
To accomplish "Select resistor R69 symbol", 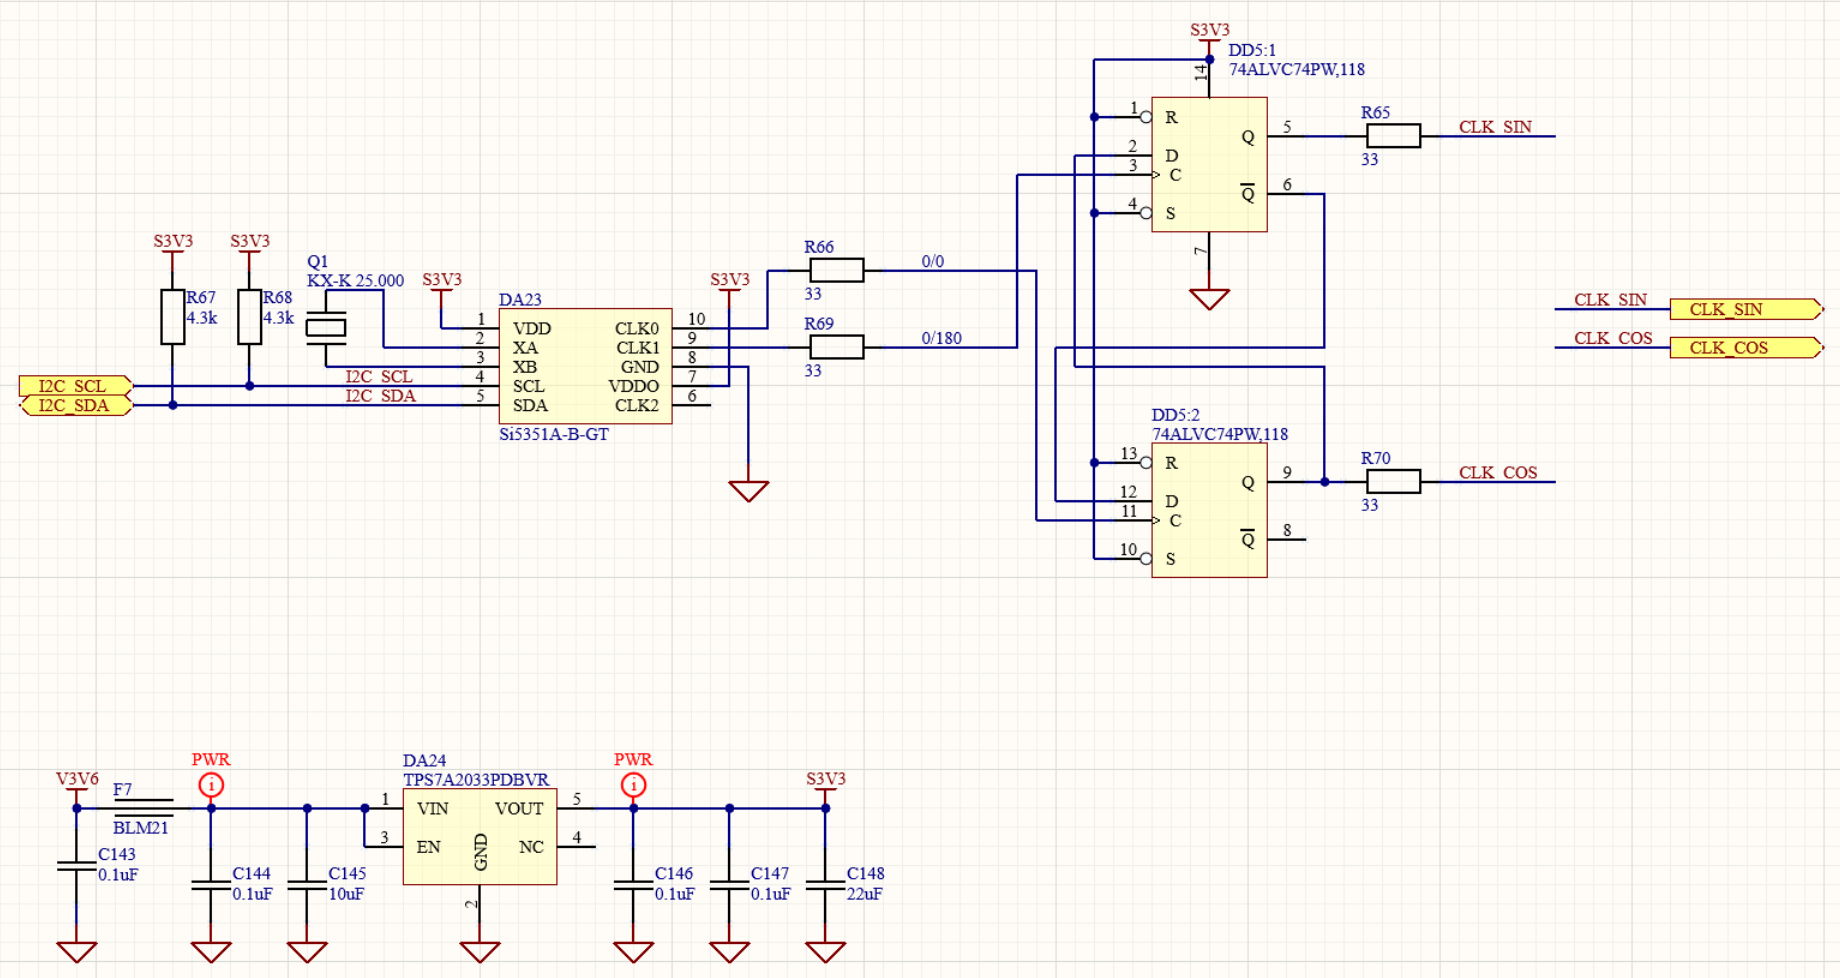I will 836,347.
